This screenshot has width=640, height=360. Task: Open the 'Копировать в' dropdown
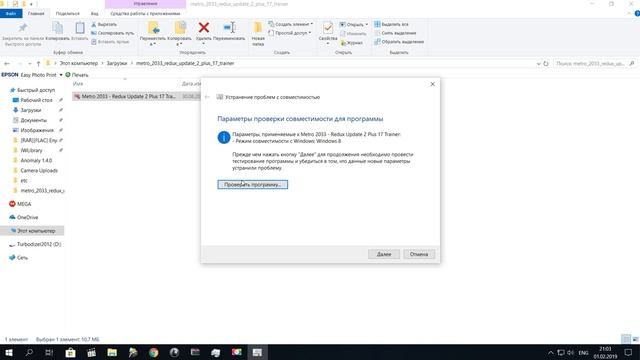(x=180, y=44)
